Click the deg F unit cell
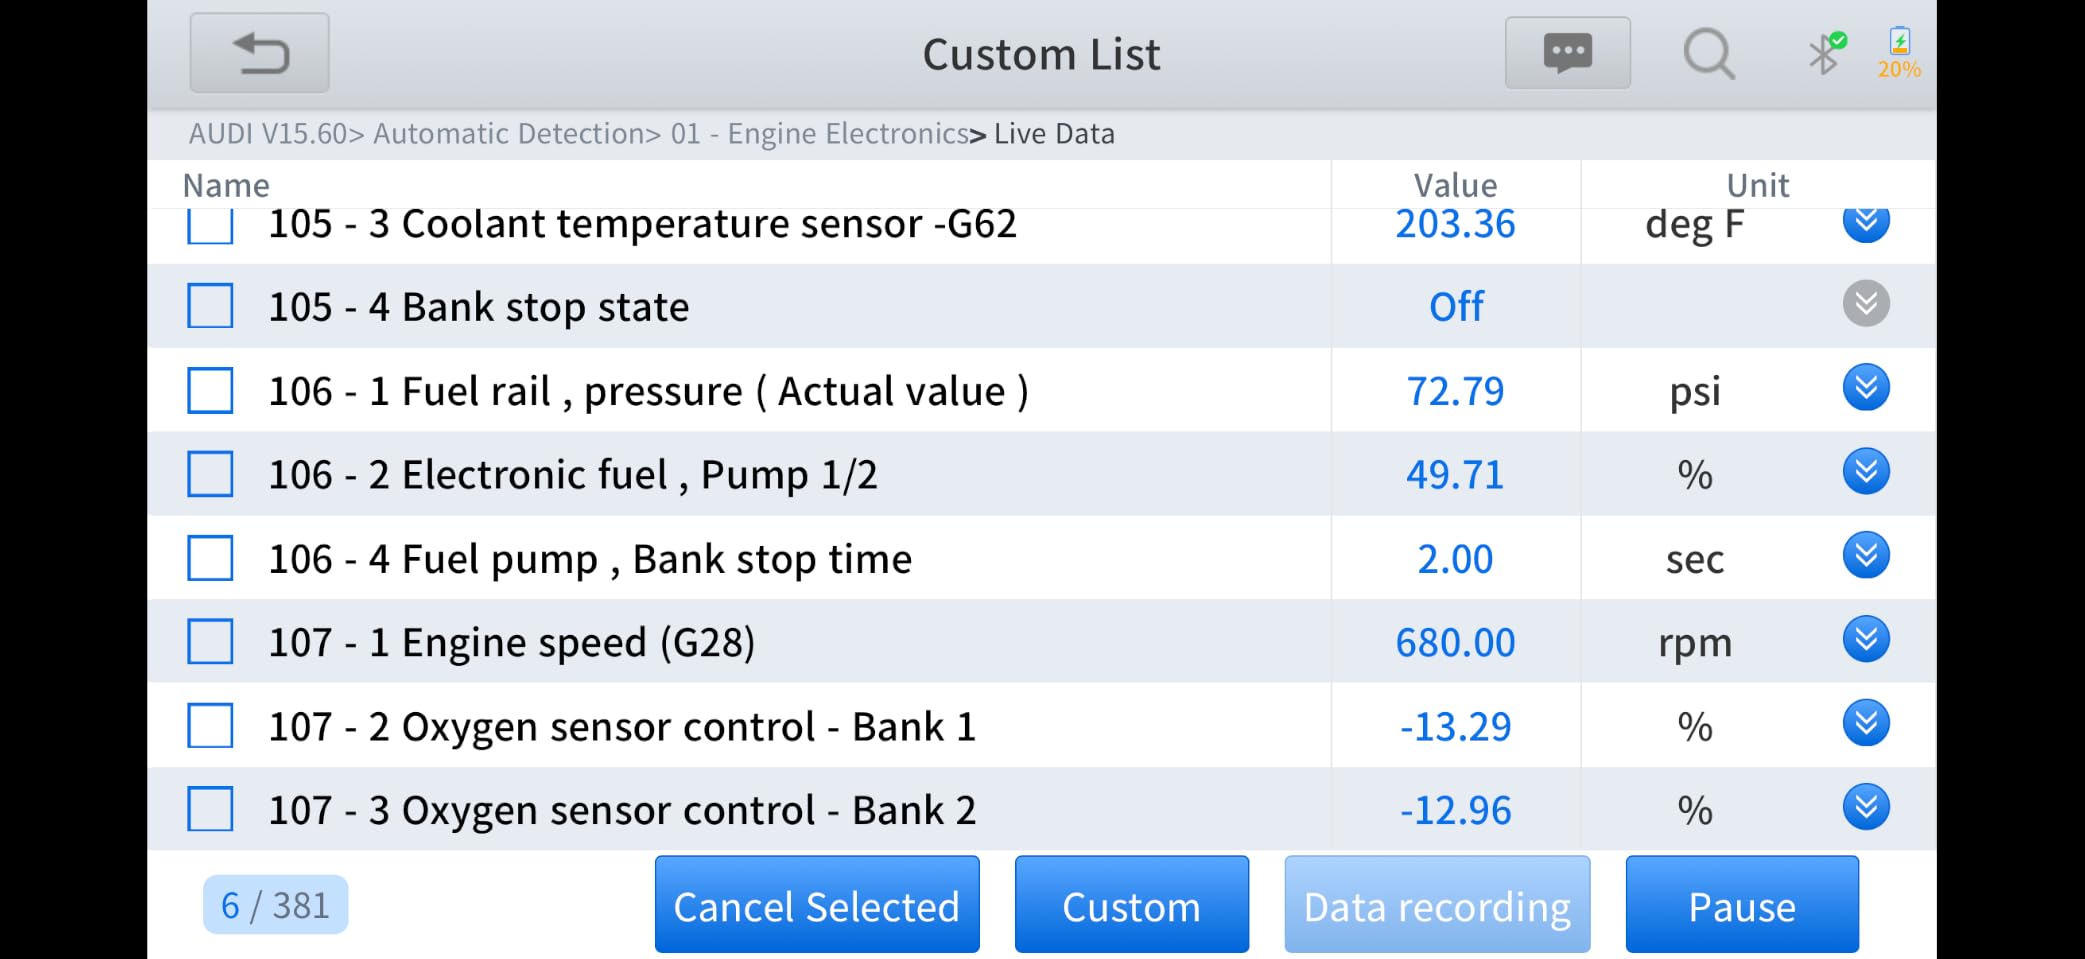The width and height of the screenshot is (2085, 959). coord(1695,226)
